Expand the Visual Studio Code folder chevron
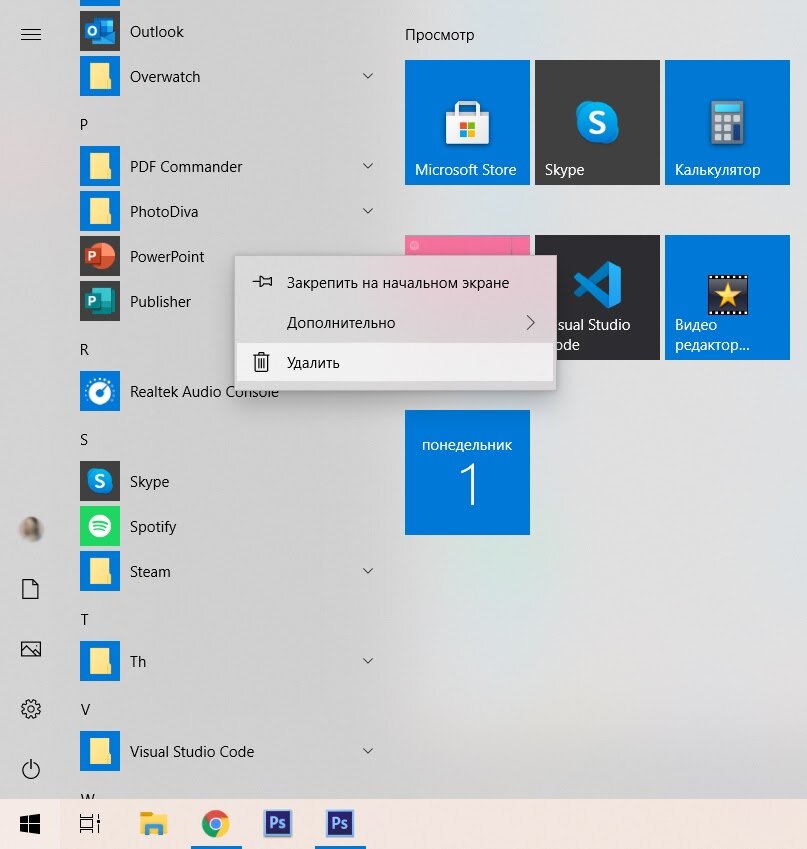The width and height of the screenshot is (807, 849). point(368,750)
